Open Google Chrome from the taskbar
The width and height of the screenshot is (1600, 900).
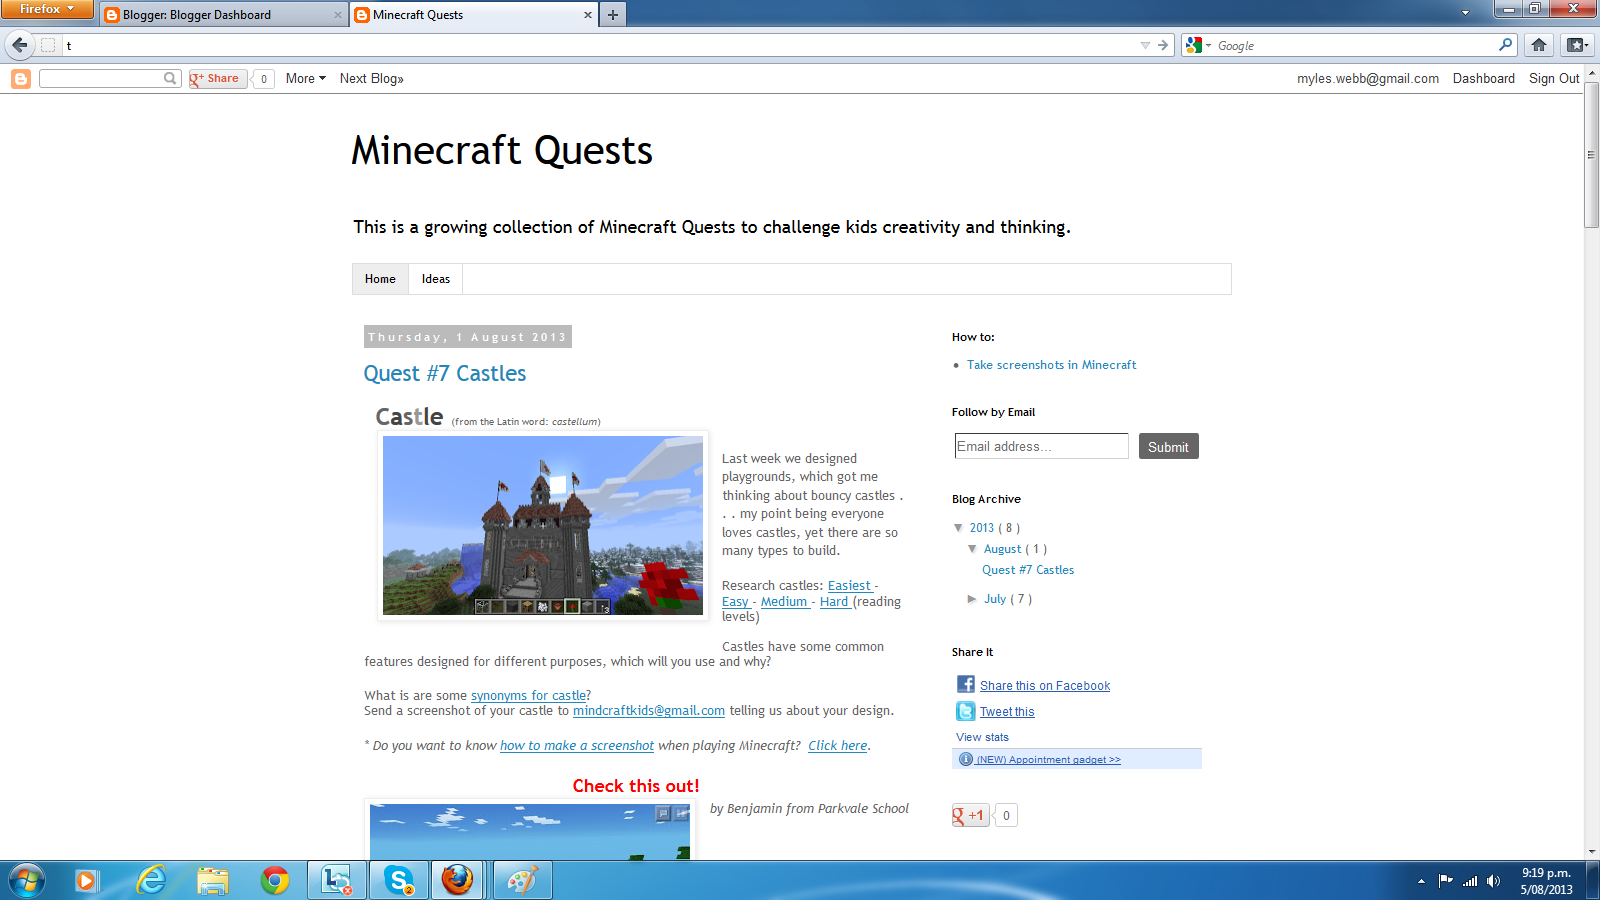click(275, 880)
